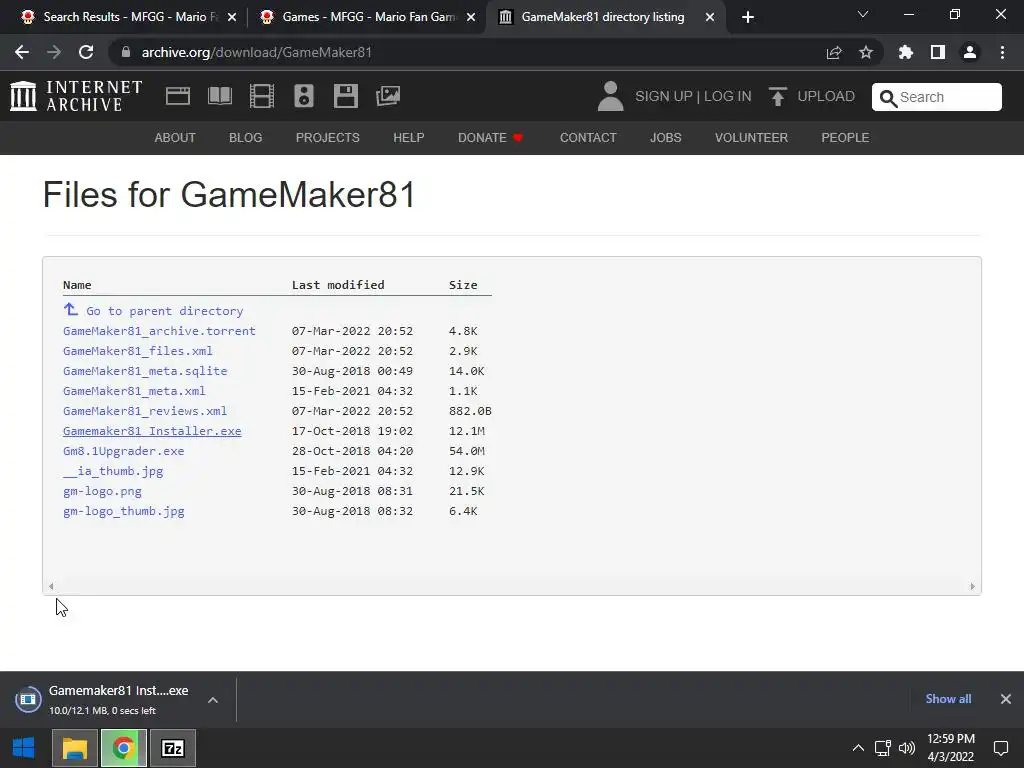Click the user avatar icon
The height and width of the screenshot is (768, 1024).
click(611, 96)
